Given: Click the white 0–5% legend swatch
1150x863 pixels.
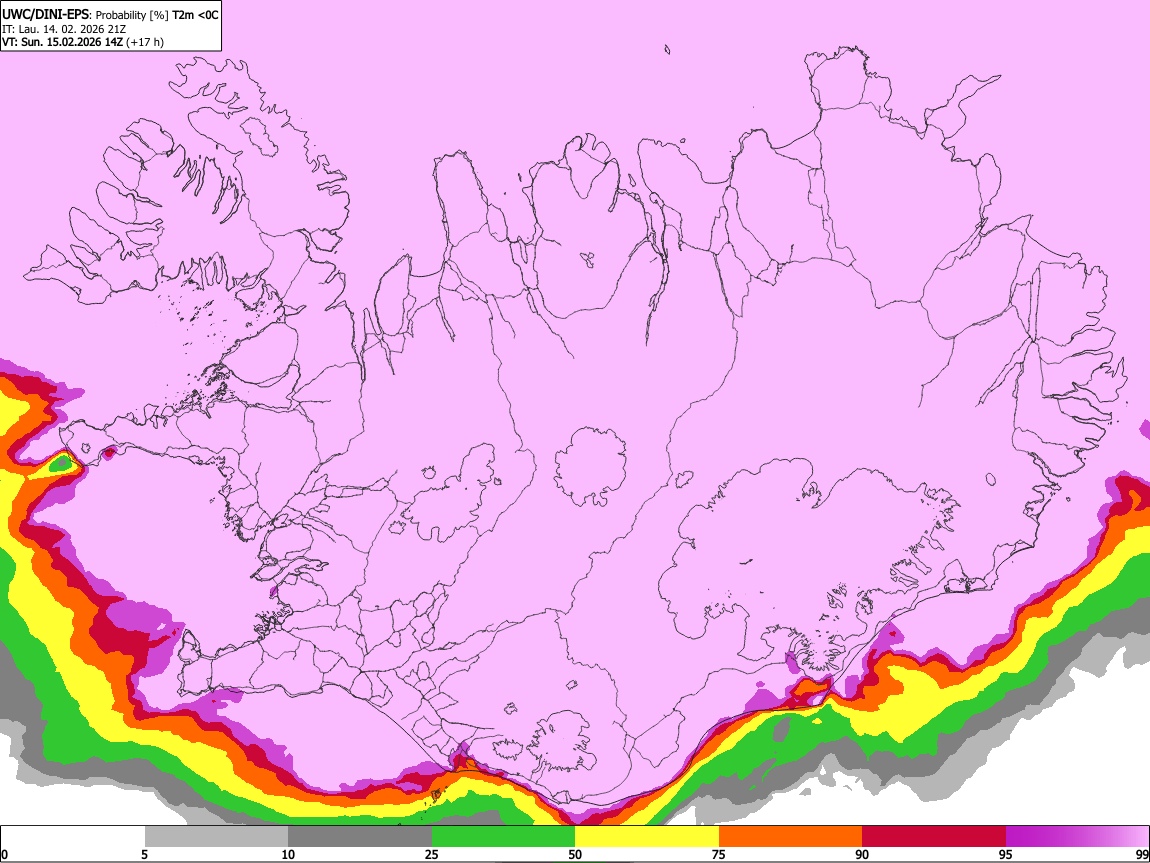Looking at the screenshot, I should (x=73, y=836).
